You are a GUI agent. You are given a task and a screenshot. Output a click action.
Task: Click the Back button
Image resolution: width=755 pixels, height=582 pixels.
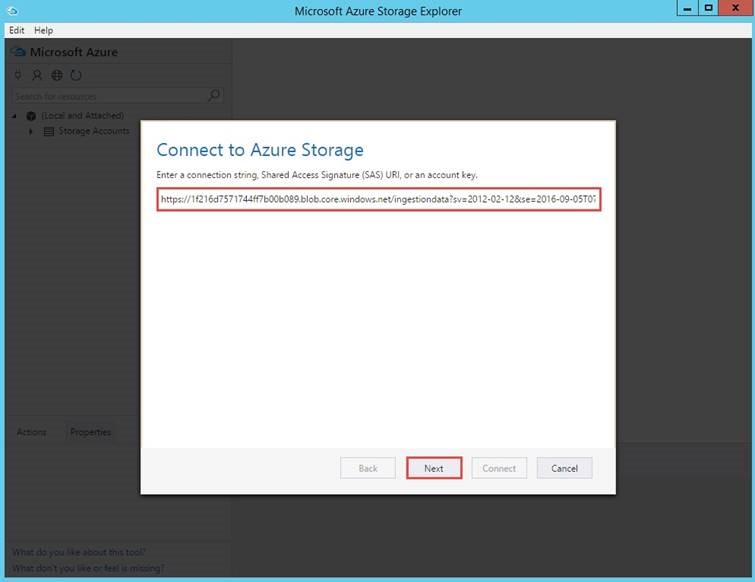click(368, 468)
